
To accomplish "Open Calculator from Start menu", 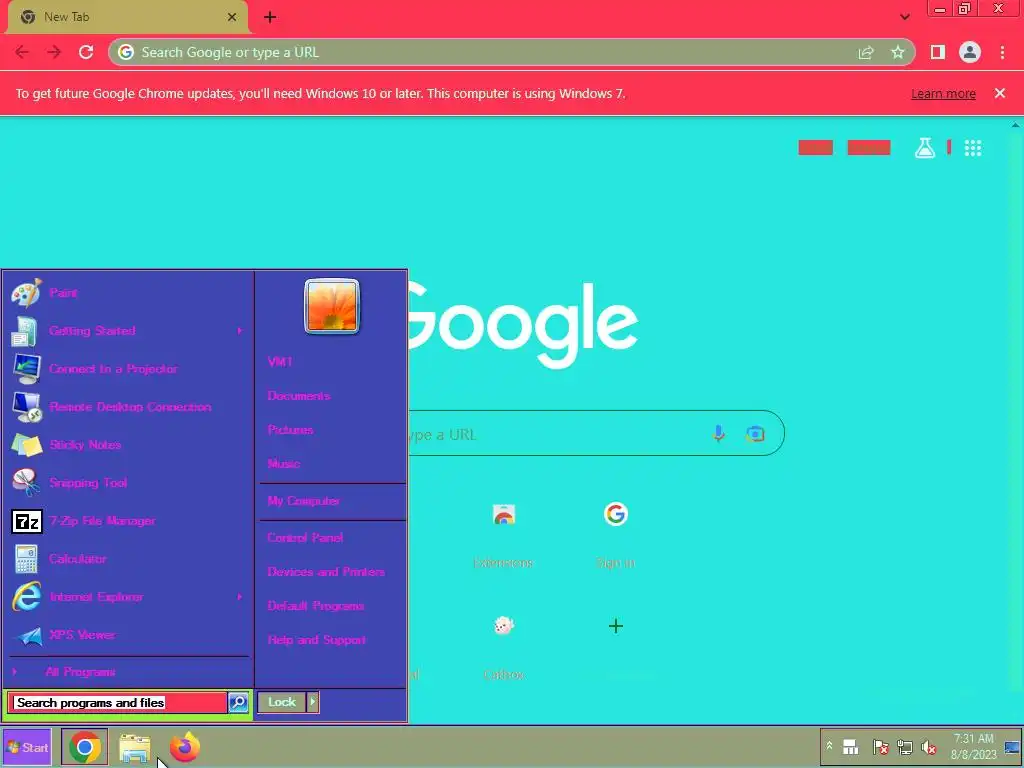I will [x=128, y=558].
